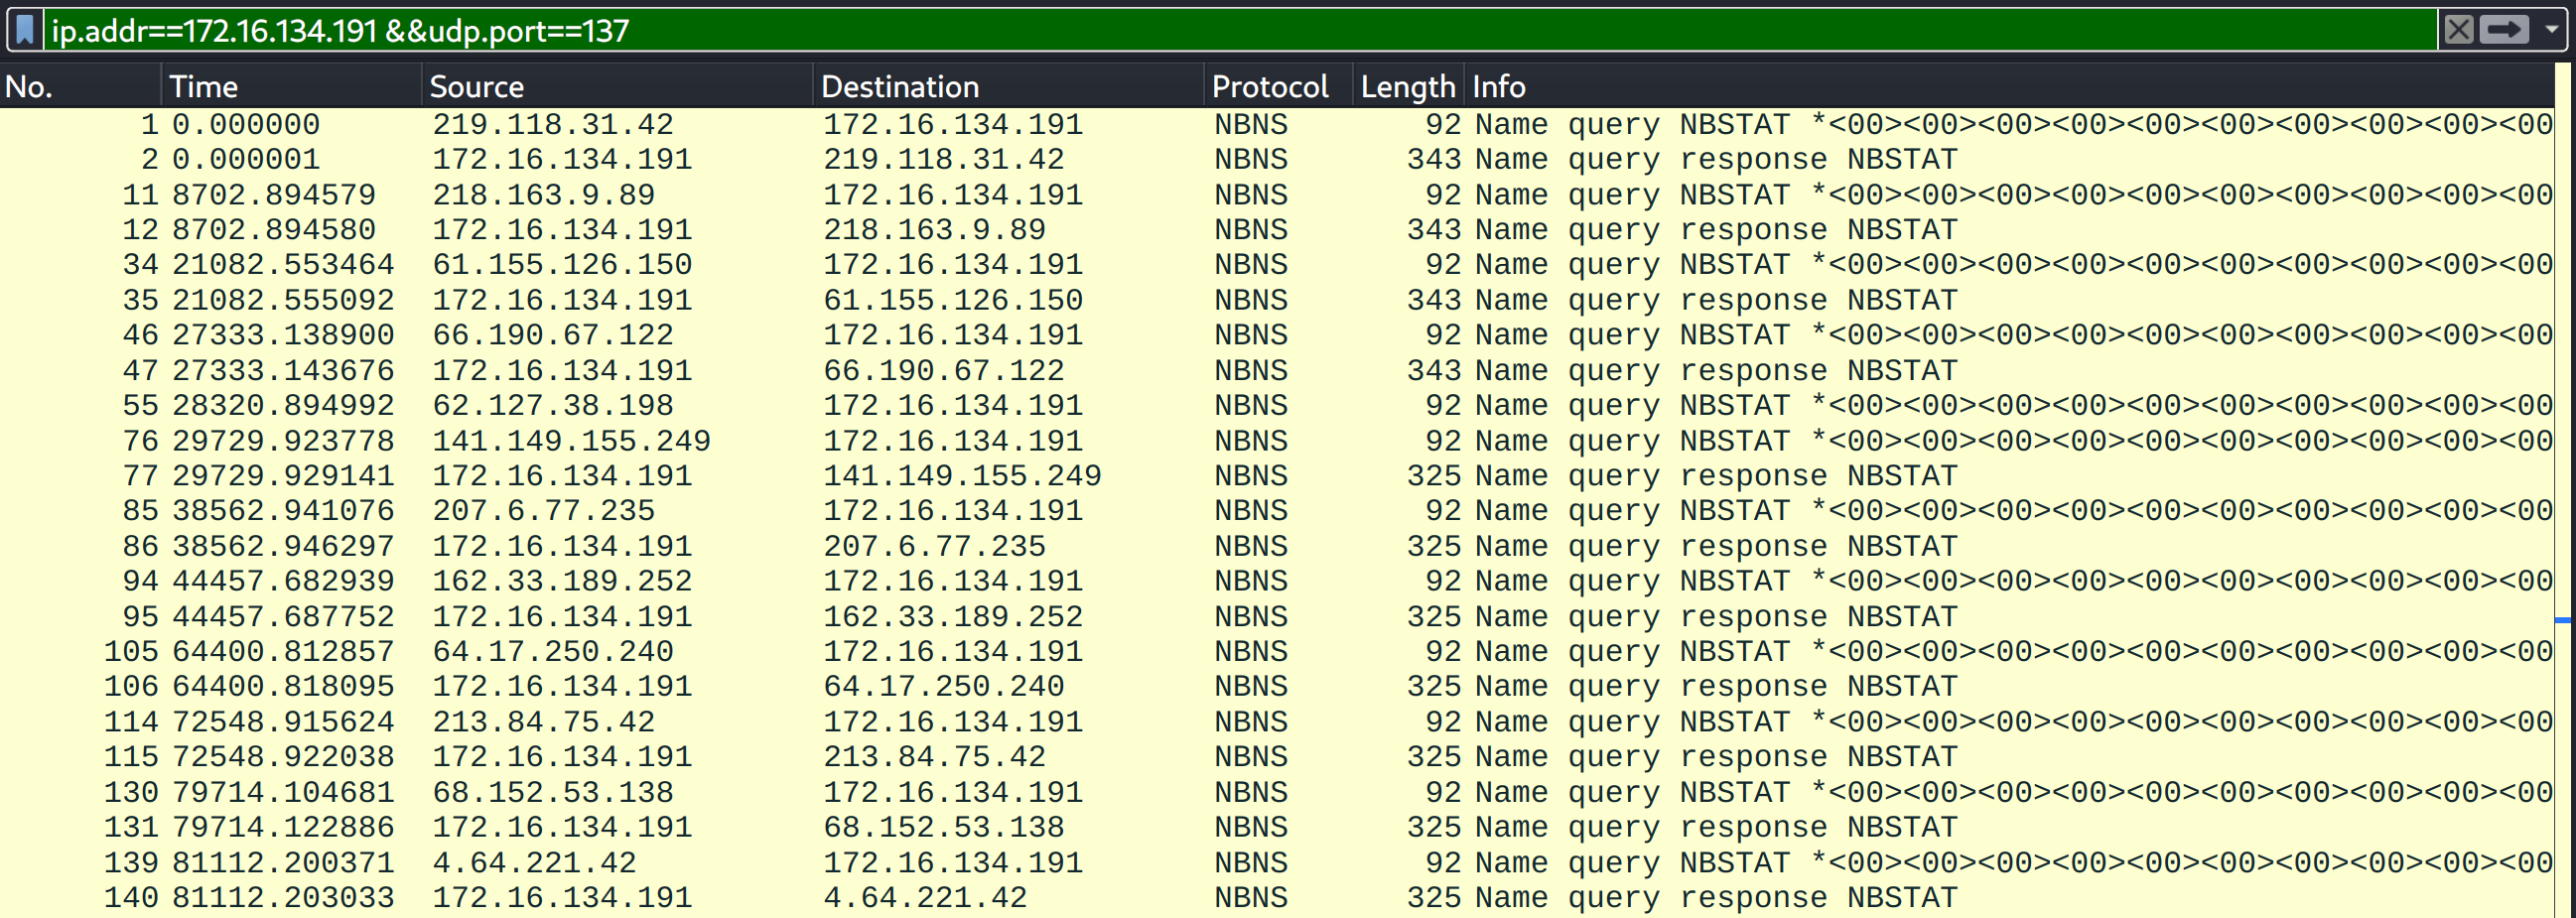Select packet 106 at time 64400.818095
The height and width of the screenshot is (918, 2576).
click(x=1277, y=687)
